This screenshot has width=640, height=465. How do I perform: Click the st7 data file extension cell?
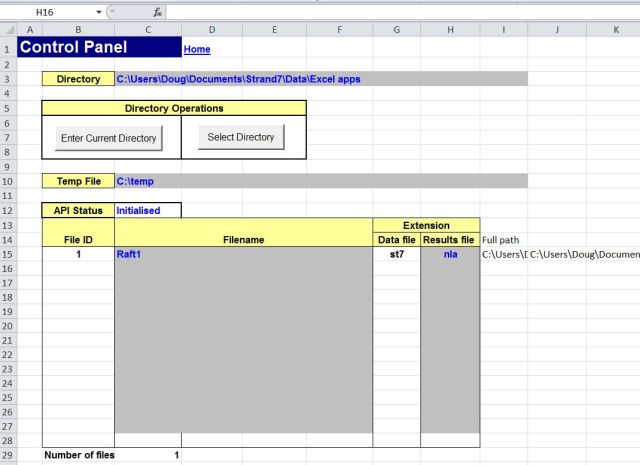pyautogui.click(x=396, y=255)
